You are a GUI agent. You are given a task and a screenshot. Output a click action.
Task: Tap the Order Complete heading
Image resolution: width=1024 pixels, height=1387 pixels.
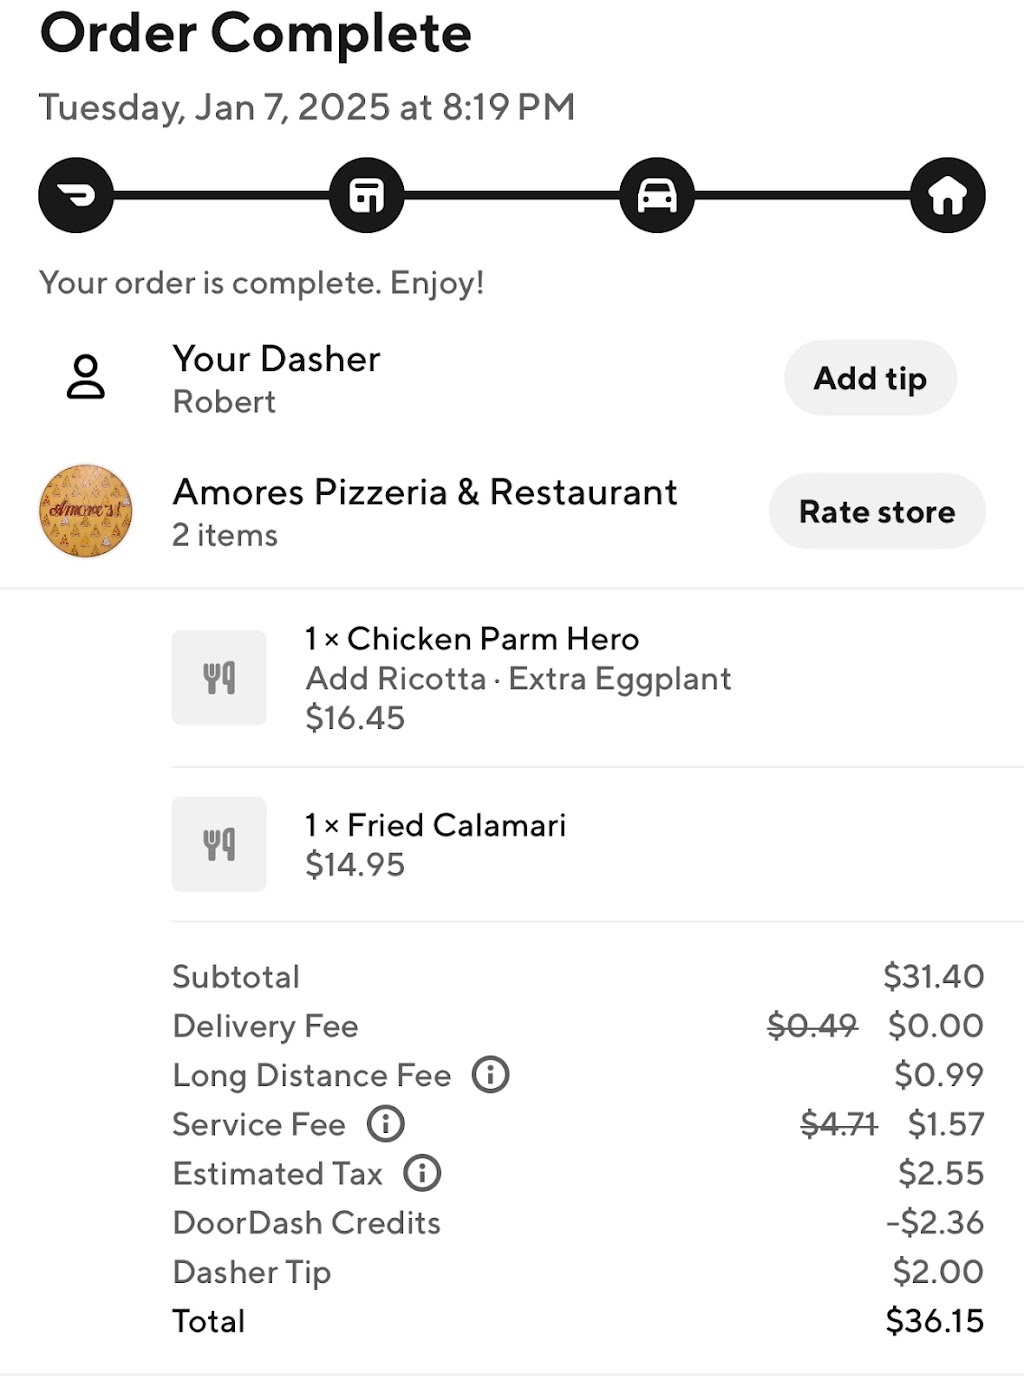pos(255,34)
